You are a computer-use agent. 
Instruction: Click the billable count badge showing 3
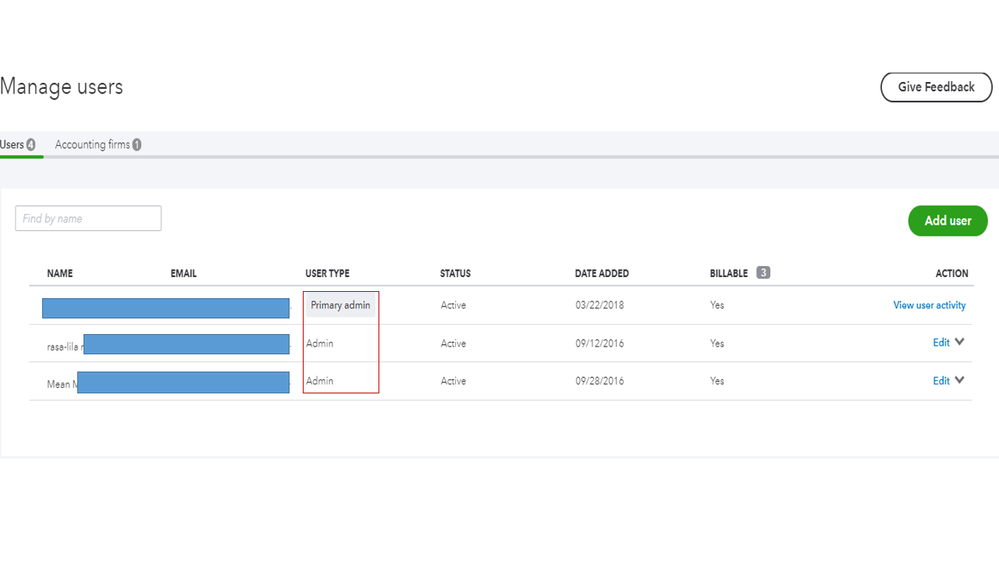point(763,273)
